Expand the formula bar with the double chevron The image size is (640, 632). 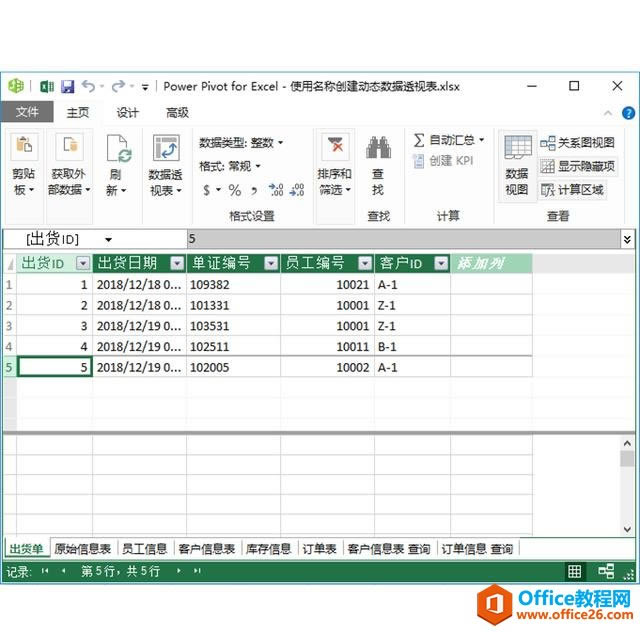[627, 239]
